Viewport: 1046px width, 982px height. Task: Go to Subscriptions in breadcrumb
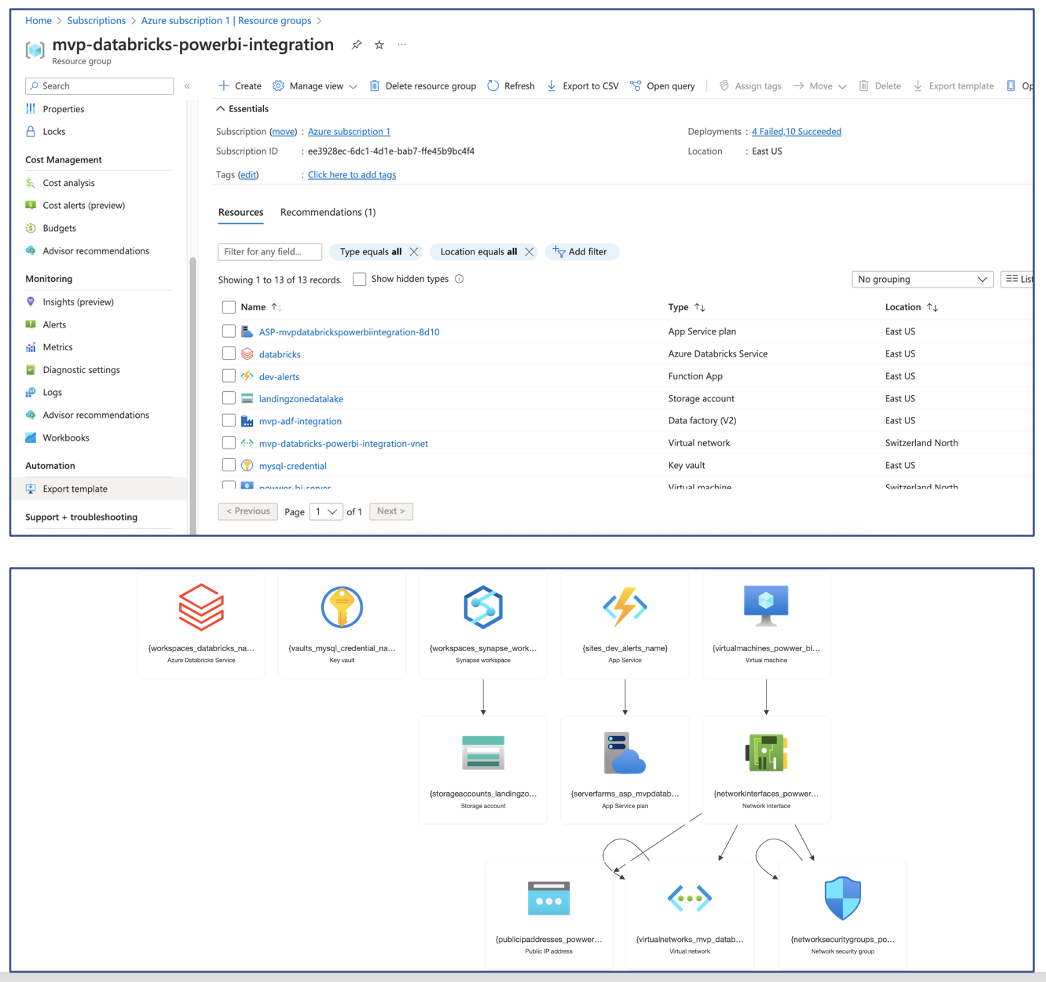pyautogui.click(x=96, y=21)
